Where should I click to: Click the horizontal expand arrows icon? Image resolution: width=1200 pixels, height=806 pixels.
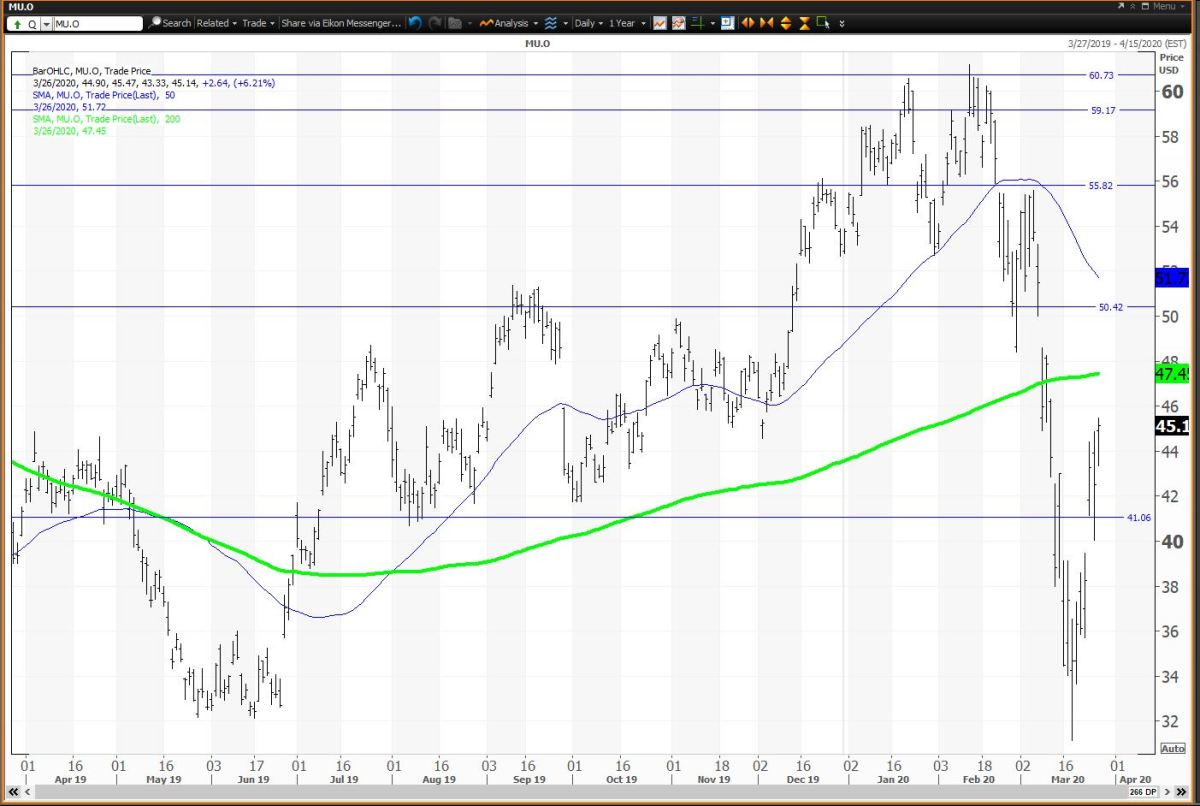pyautogui.click(x=746, y=23)
